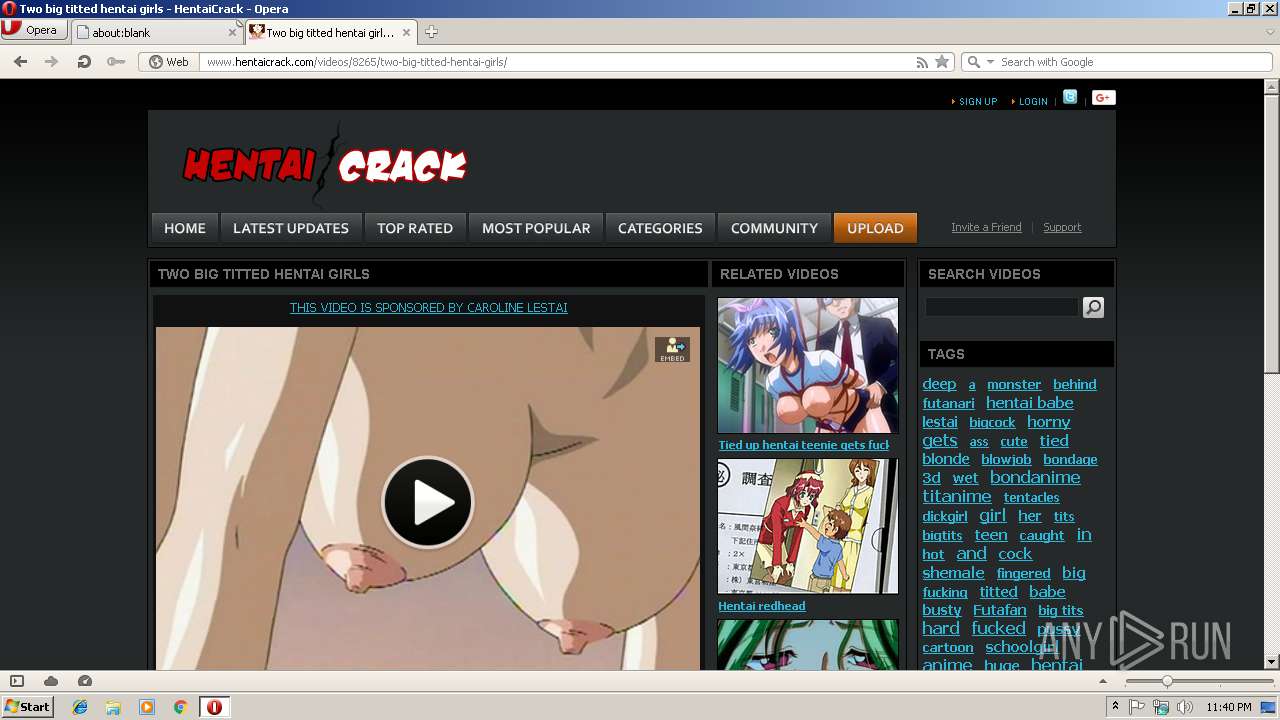
Task: Open the HOME navigation item
Action: coord(185,228)
